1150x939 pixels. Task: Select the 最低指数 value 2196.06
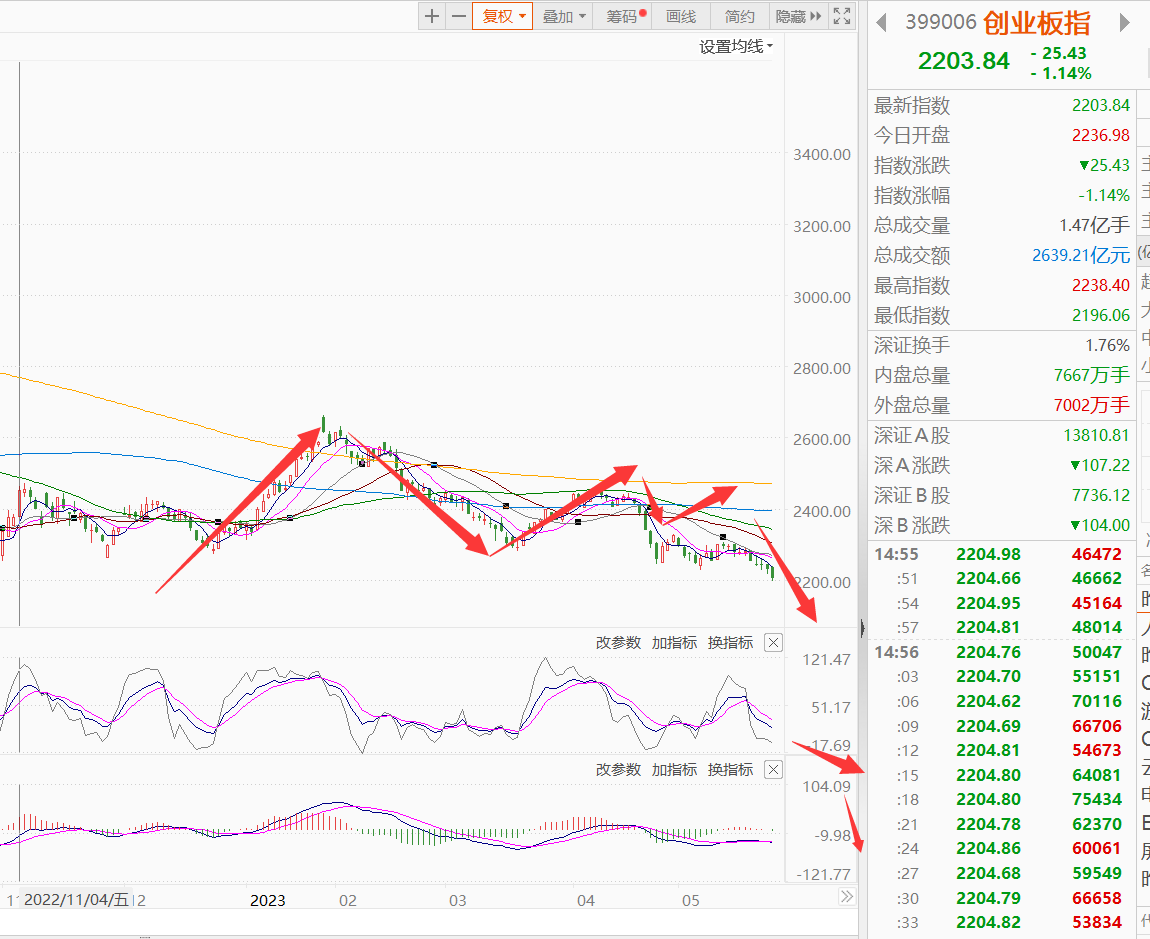[x=1101, y=315]
